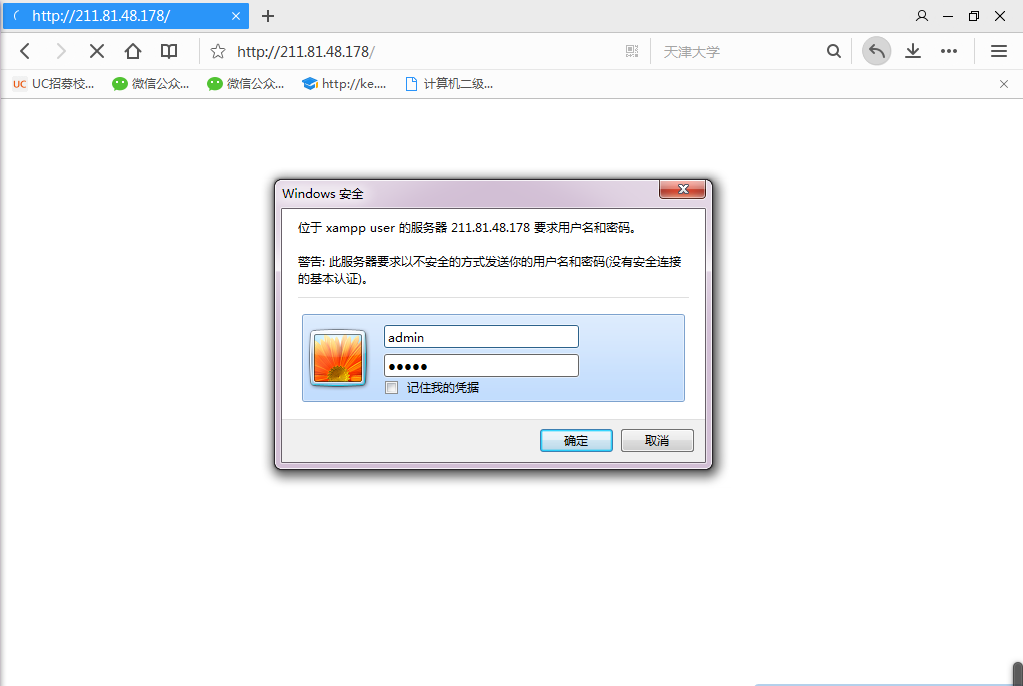Check the 记住我的凭据 checkbox
This screenshot has height=686, width=1023.
[391, 388]
